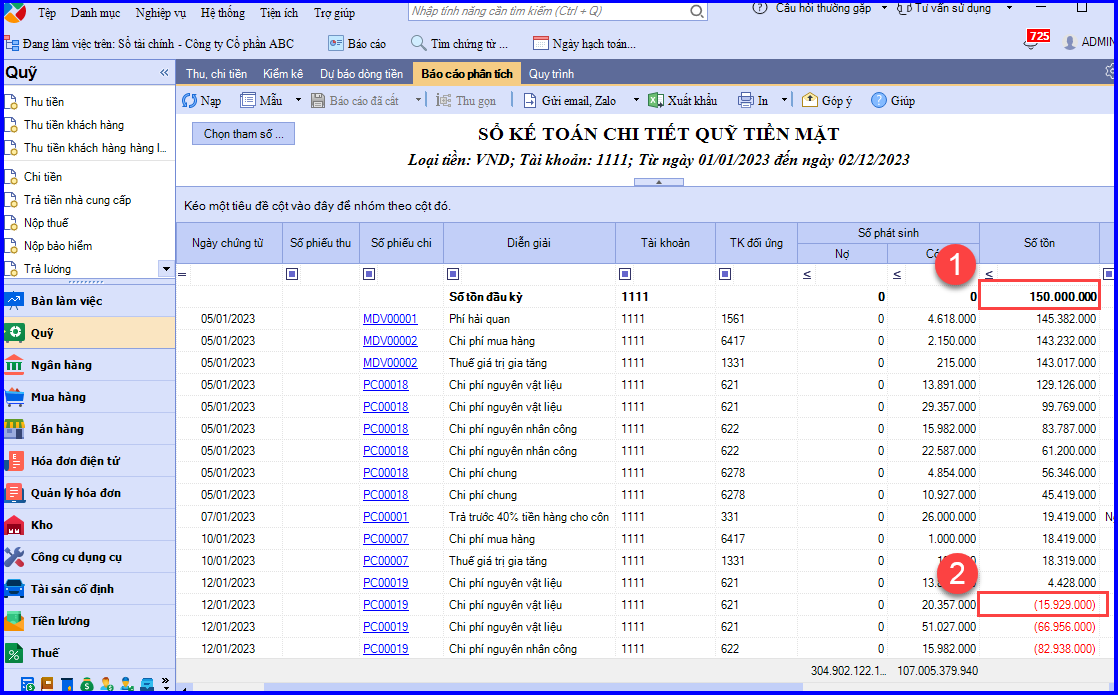Show more sidebar modules via the double-arrow overflow
Screen dimensions: 1118x695
point(166,684)
